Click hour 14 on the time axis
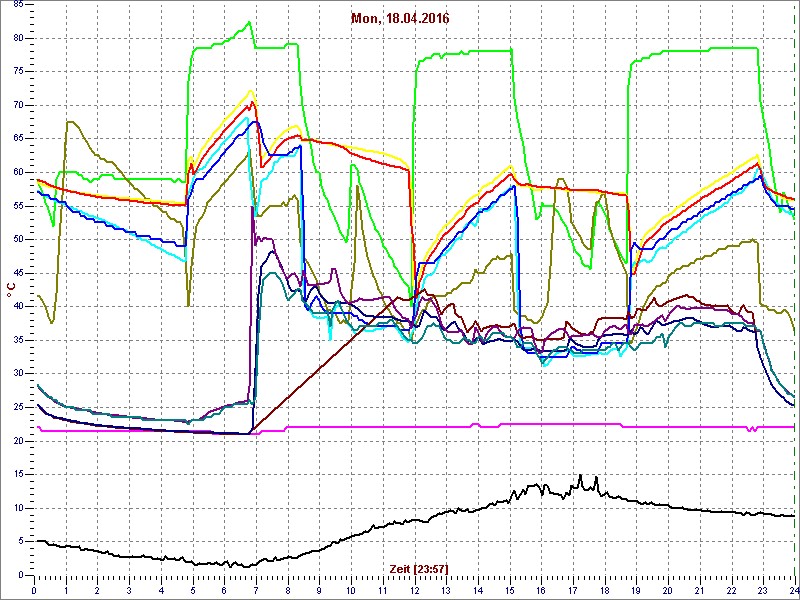 [479, 591]
